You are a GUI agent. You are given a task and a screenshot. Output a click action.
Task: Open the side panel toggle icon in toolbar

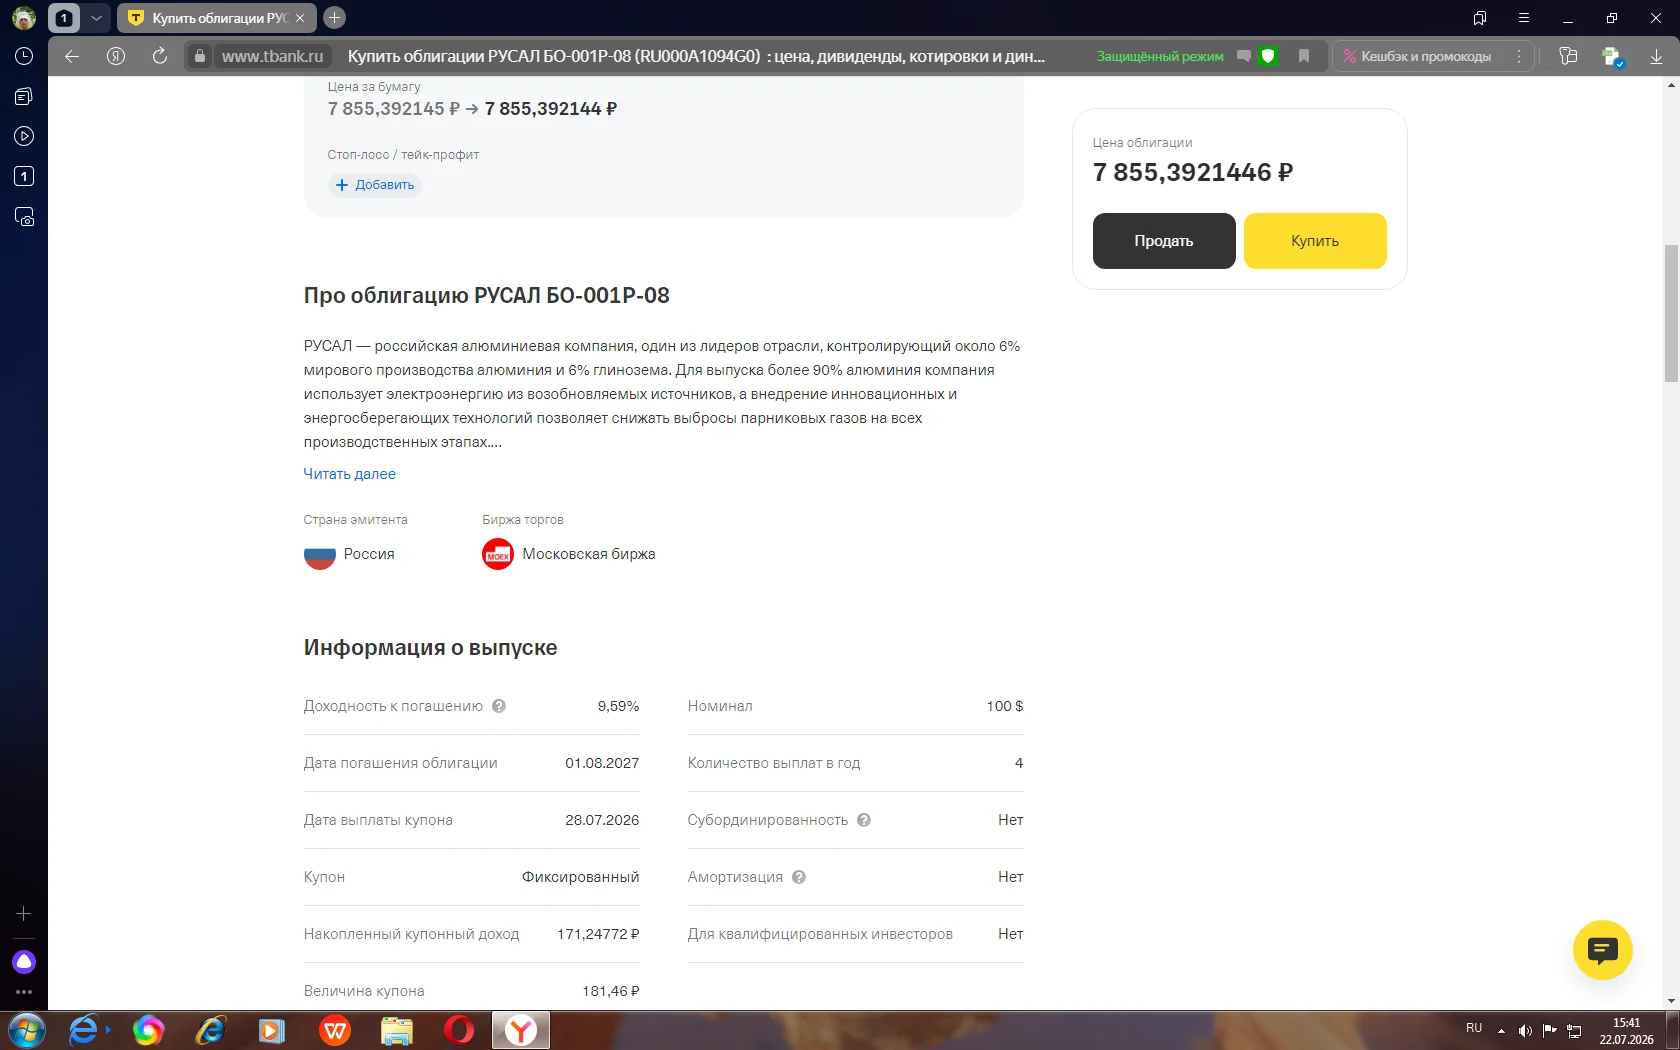click(1568, 56)
